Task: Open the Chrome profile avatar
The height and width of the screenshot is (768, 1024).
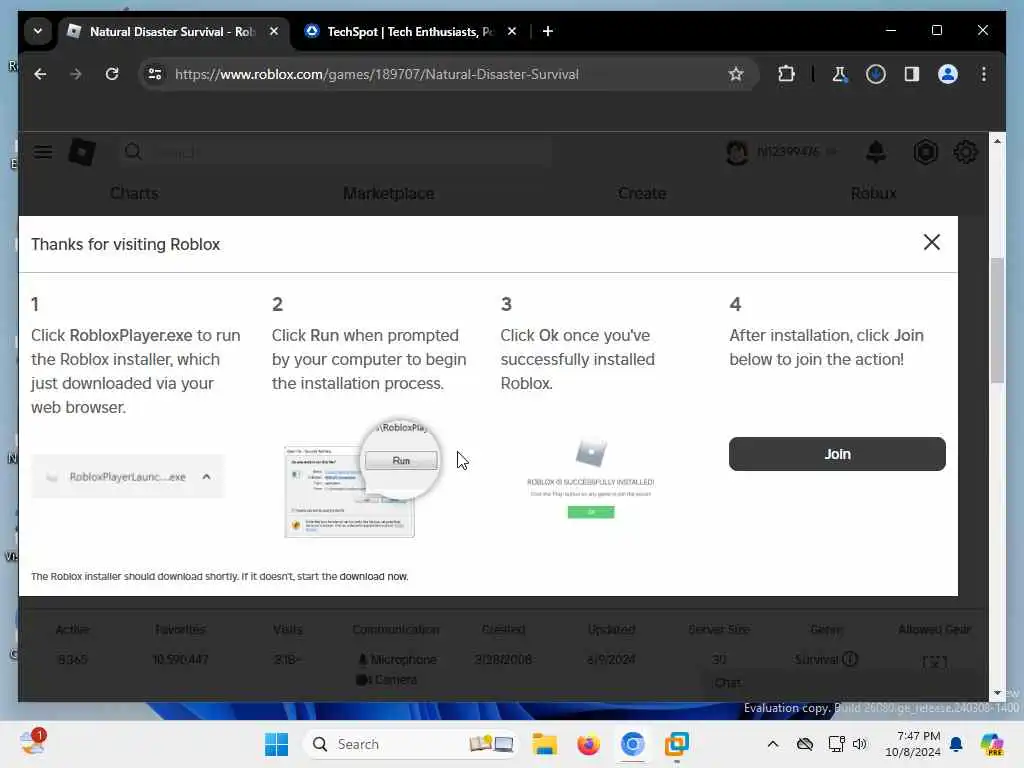Action: point(948,74)
